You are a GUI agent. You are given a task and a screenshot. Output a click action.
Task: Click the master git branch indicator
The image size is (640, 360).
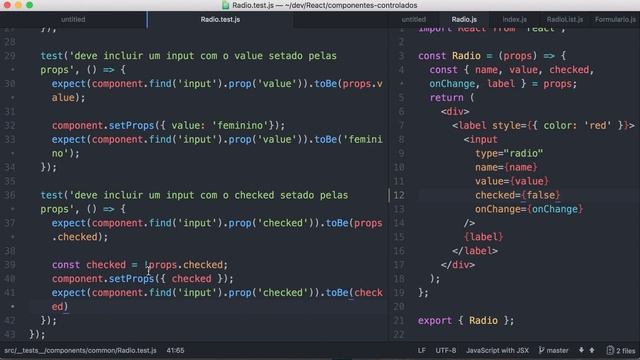[553, 350]
